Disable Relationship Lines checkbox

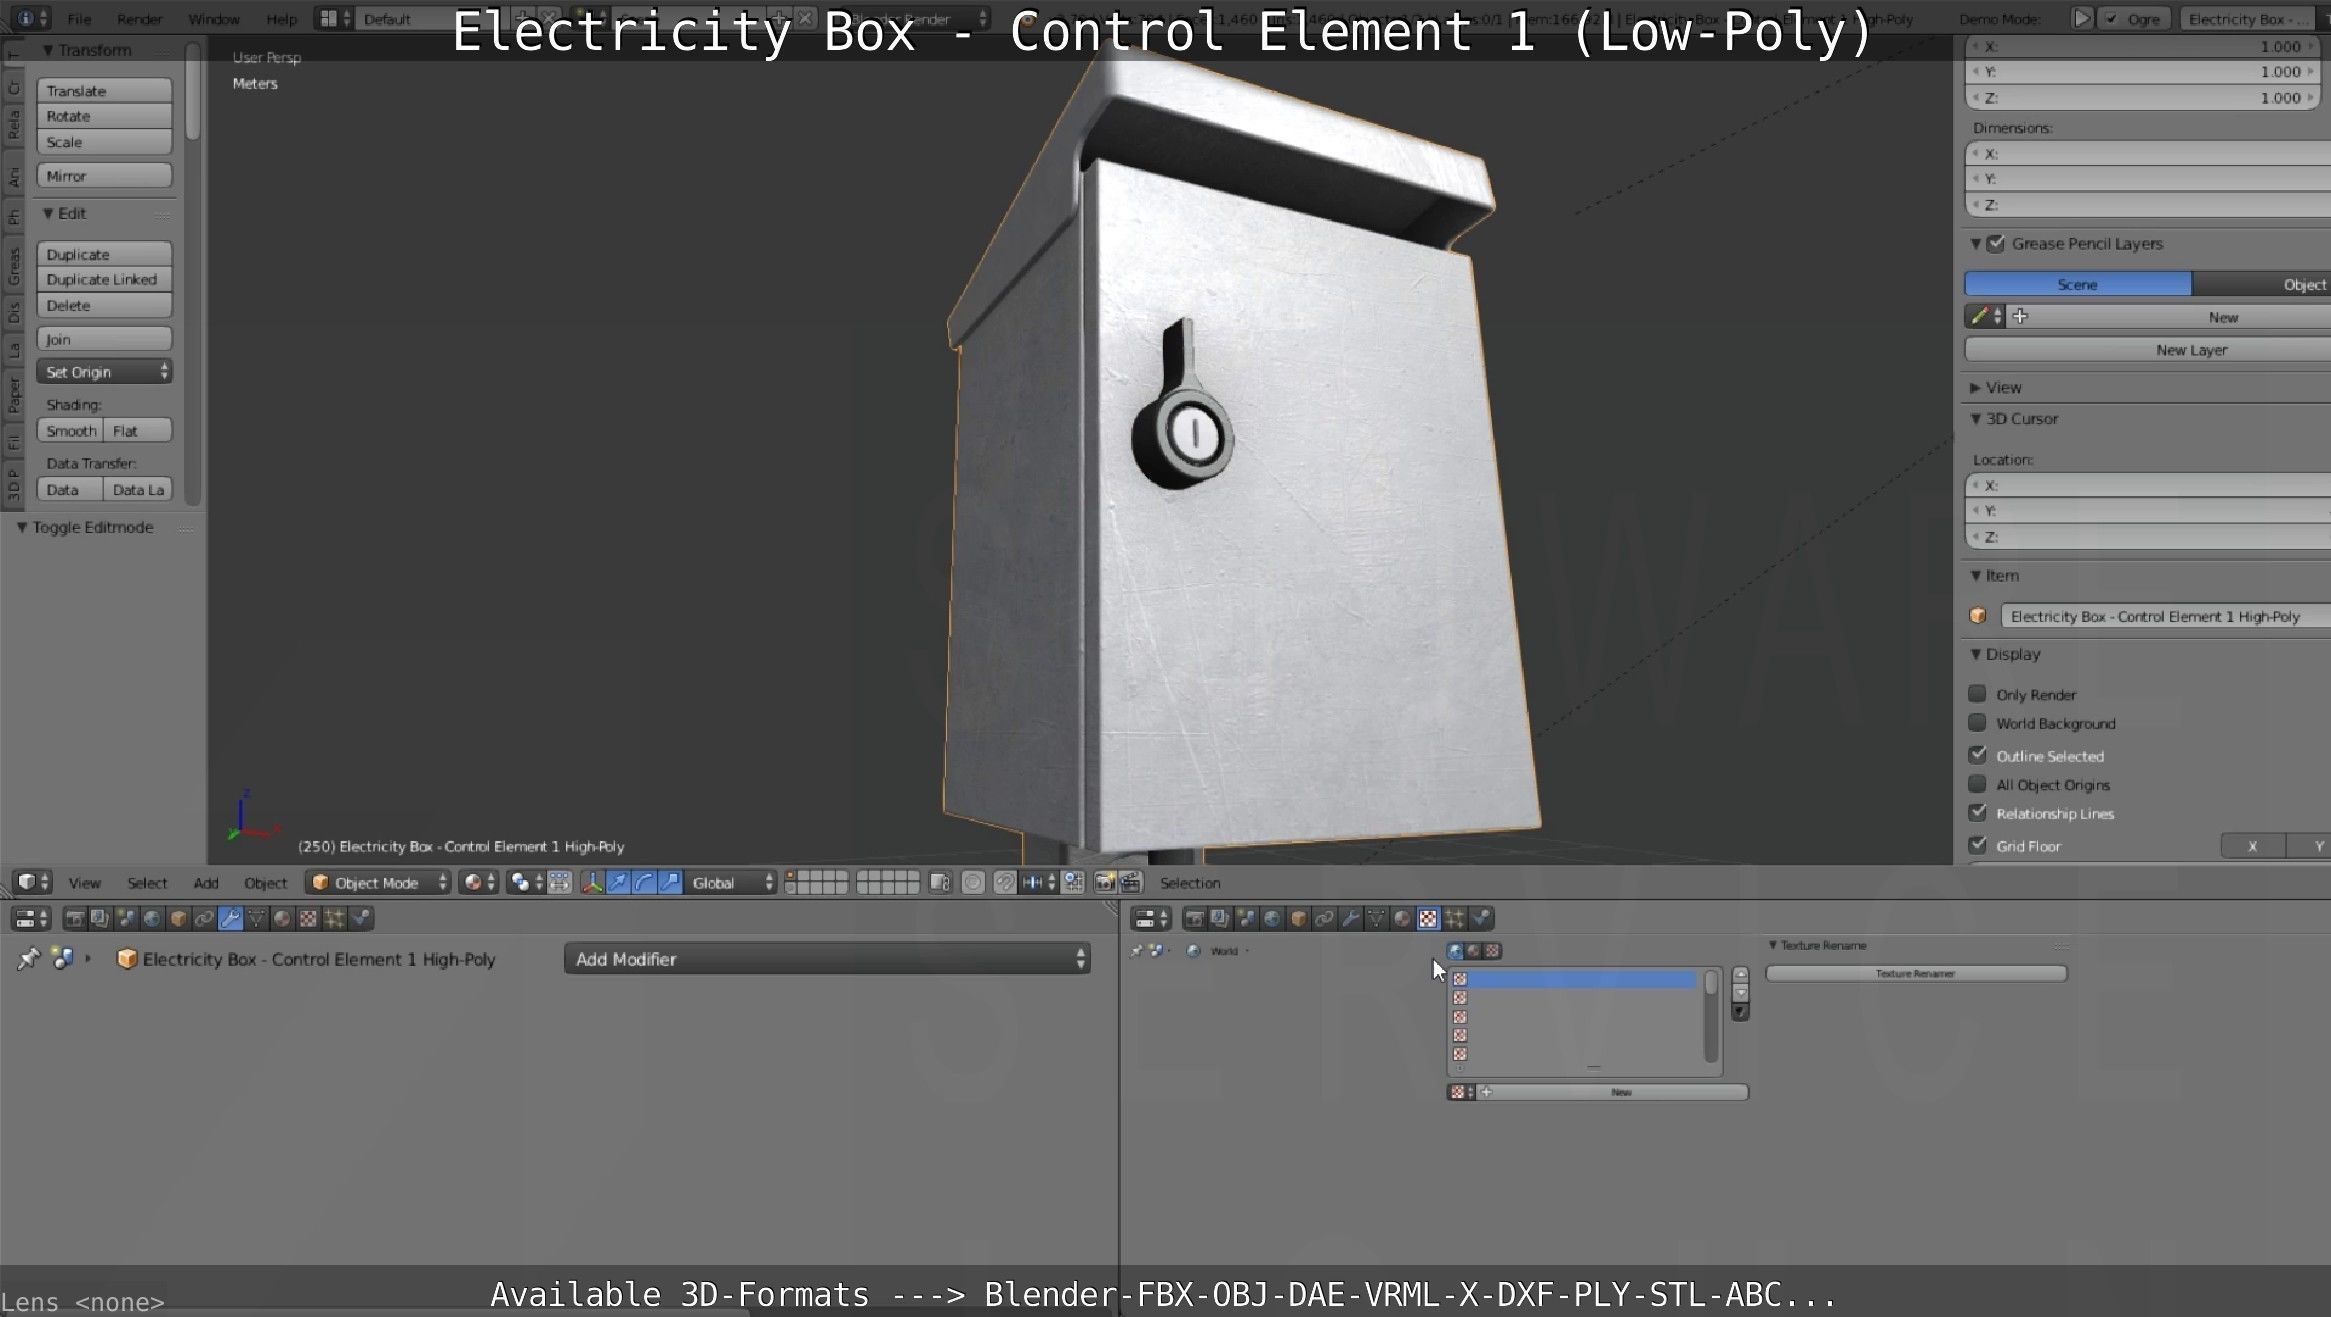(x=1977, y=813)
